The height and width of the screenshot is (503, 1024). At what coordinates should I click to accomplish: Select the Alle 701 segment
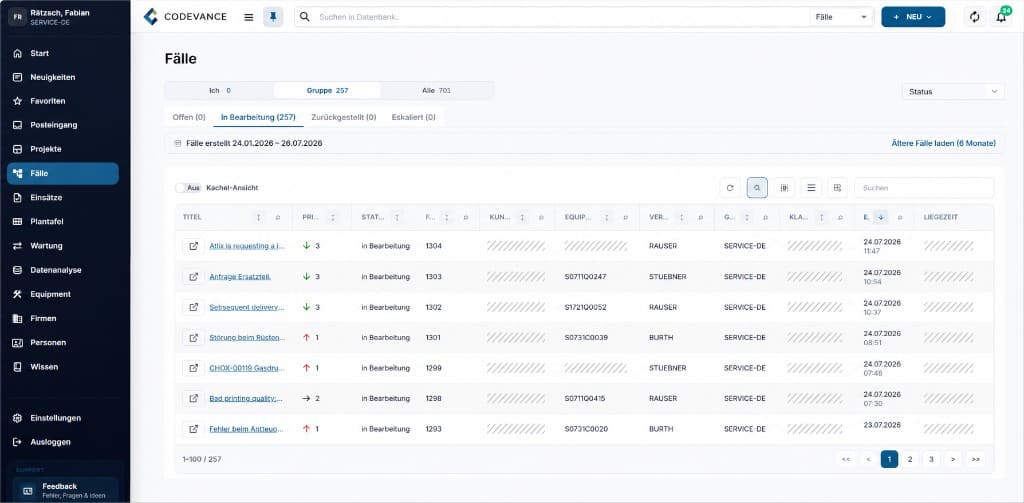pyautogui.click(x=436, y=91)
